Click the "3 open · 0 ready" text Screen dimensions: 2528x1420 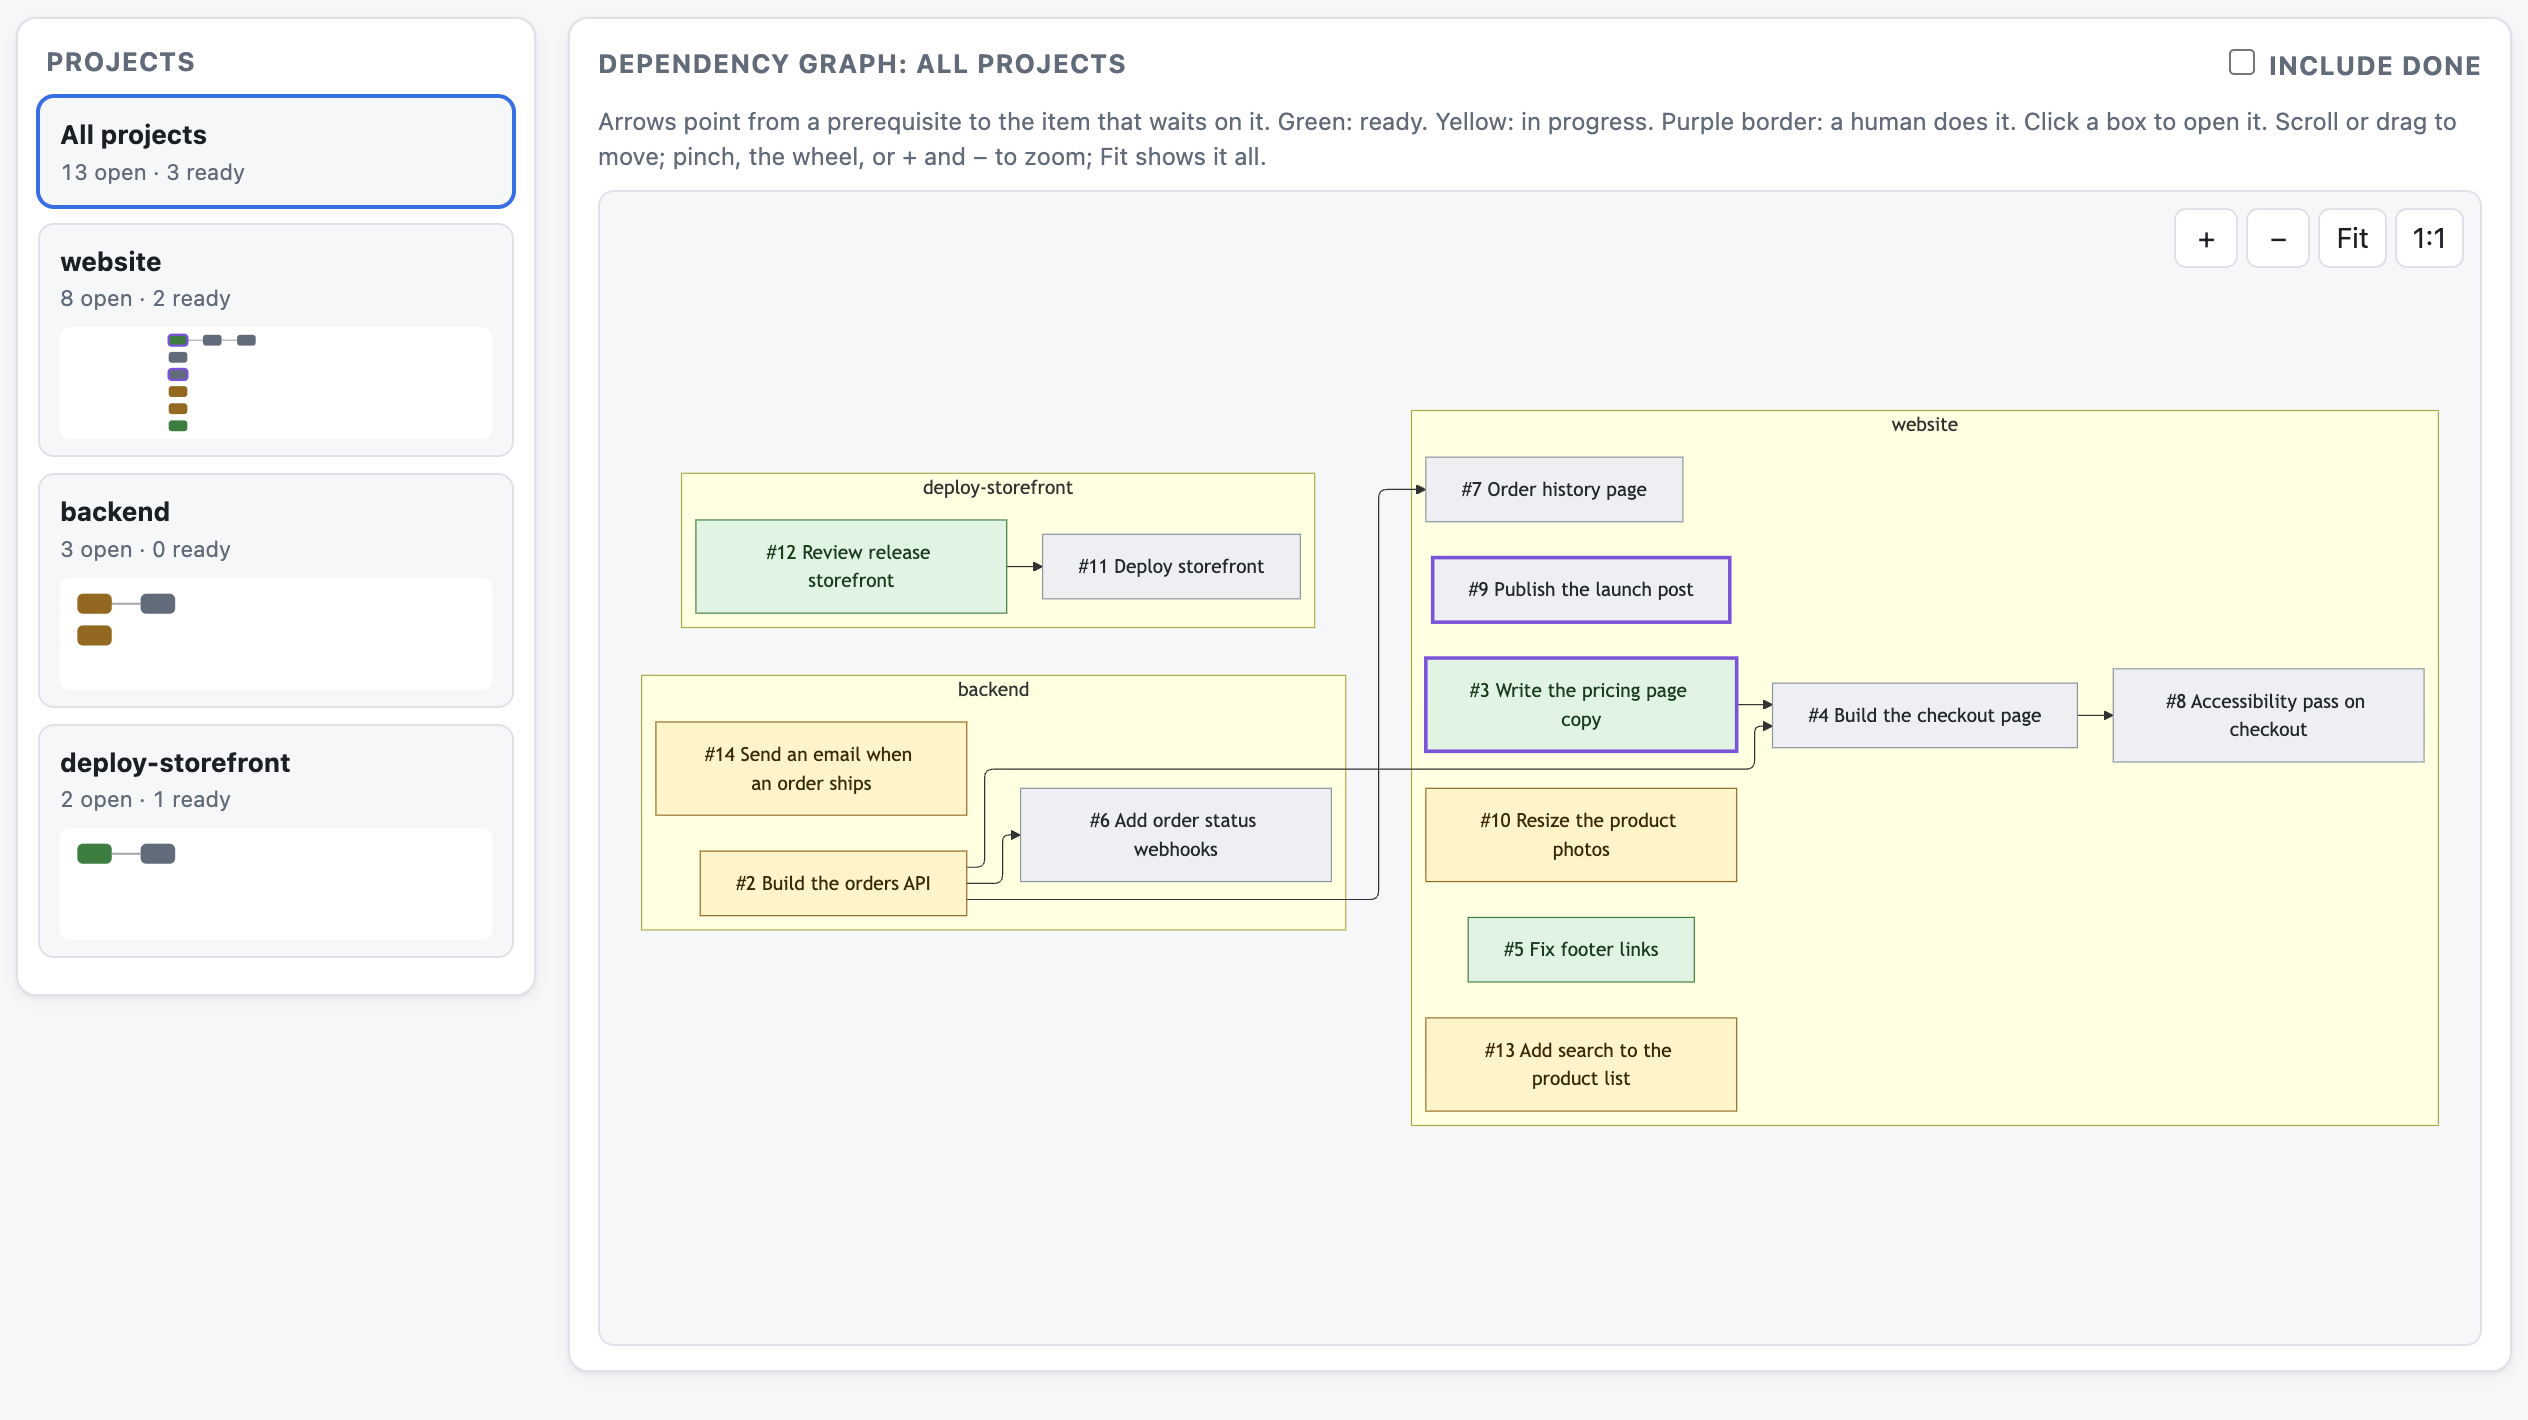tap(146, 549)
